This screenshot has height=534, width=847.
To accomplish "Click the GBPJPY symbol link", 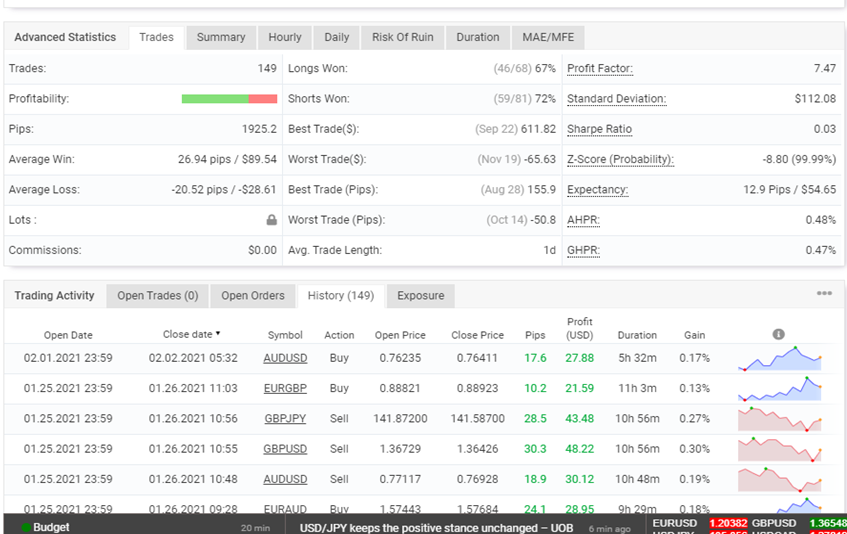I will (285, 418).
